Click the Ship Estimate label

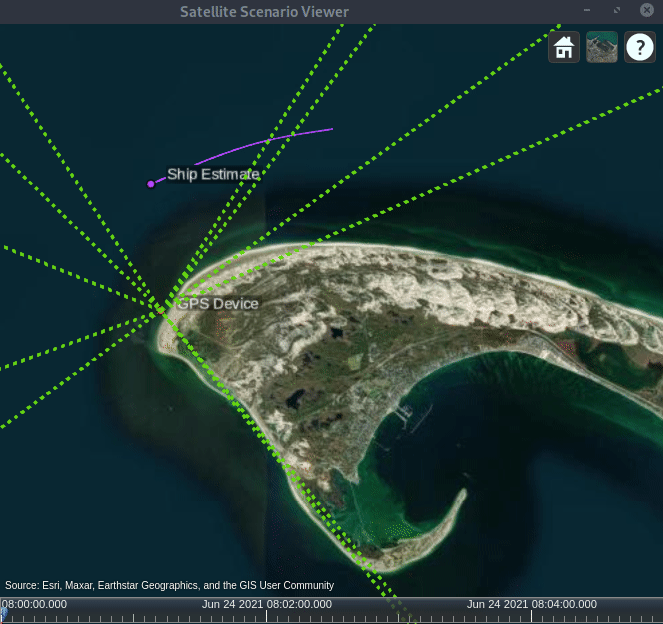pos(213,174)
